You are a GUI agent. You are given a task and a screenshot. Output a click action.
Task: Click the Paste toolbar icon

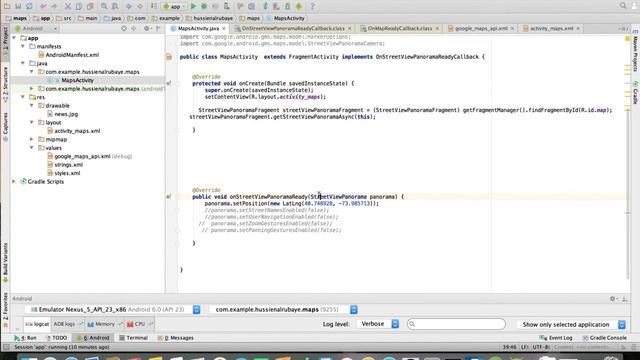[90, 6]
